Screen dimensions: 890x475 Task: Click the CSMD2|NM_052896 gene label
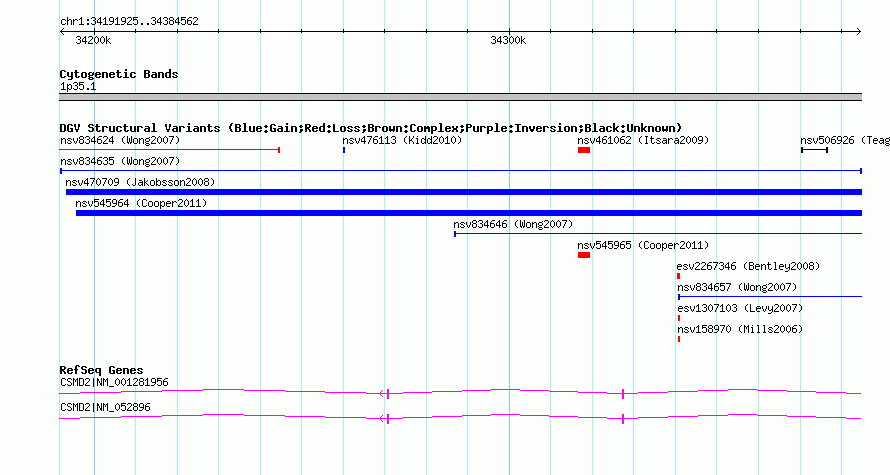point(105,407)
